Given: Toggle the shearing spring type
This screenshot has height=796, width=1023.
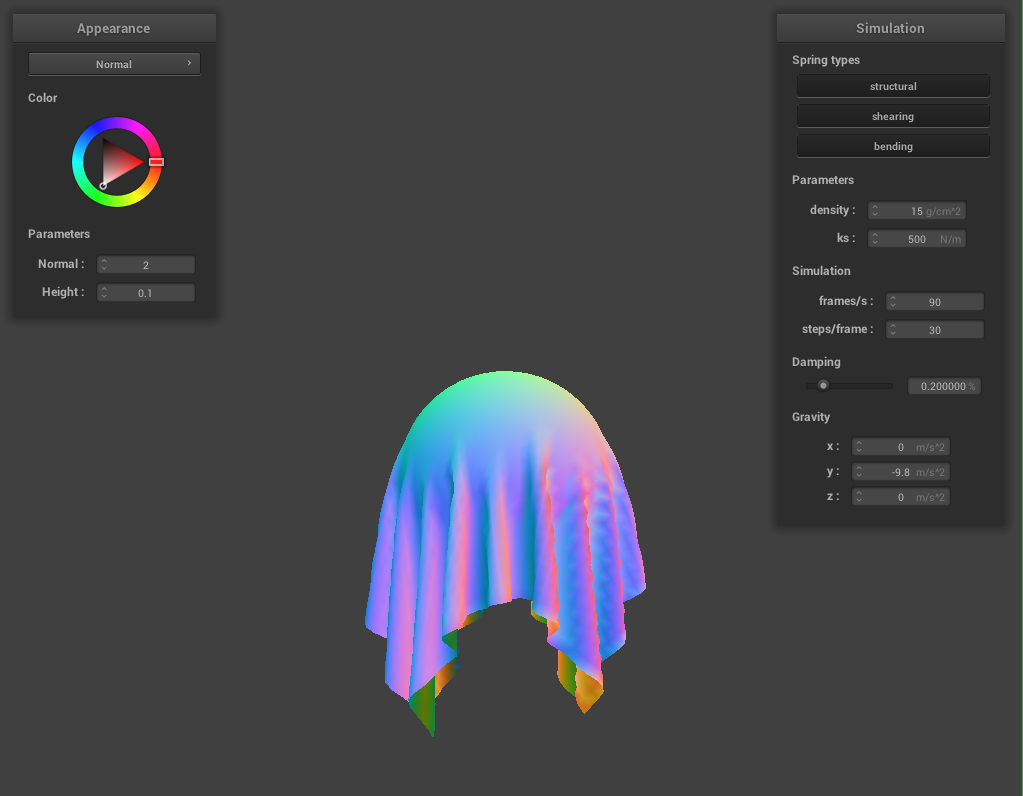Looking at the screenshot, I should (x=893, y=116).
